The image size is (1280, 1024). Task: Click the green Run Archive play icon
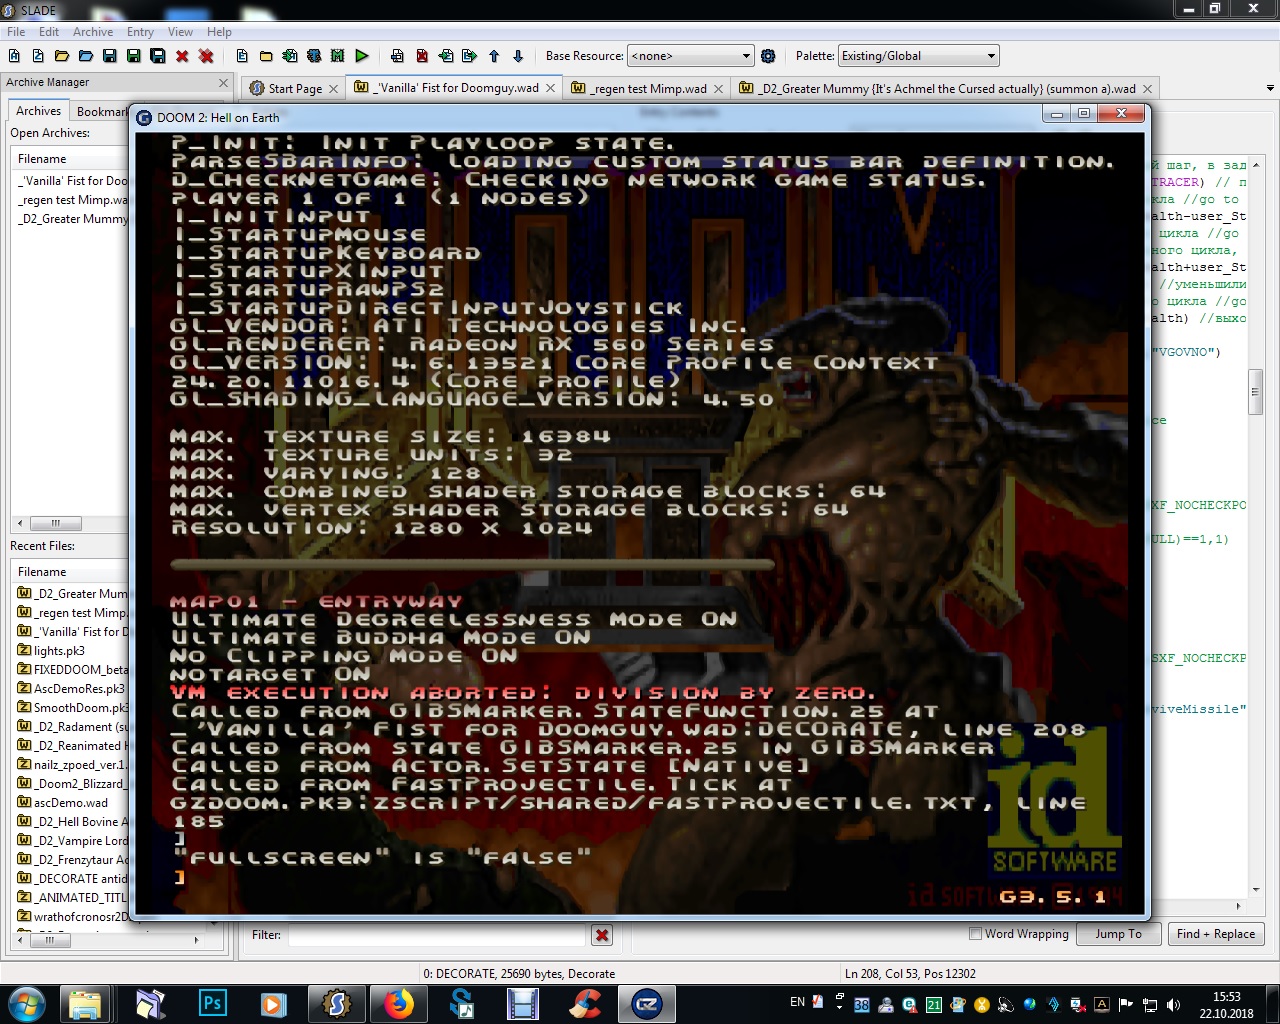[x=362, y=56]
